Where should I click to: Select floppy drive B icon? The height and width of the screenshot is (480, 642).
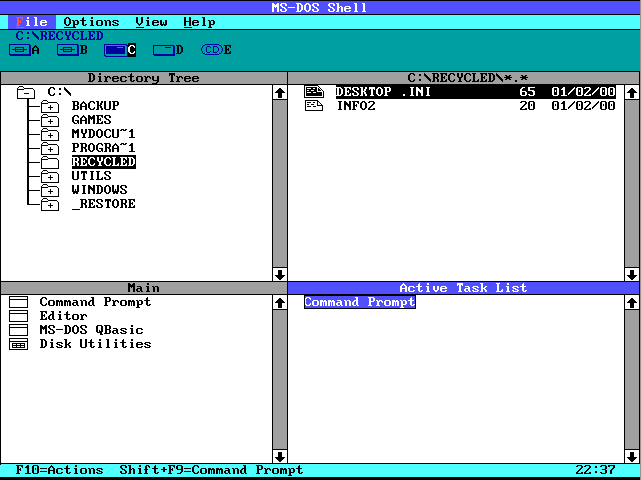pyautogui.click(x=68, y=50)
